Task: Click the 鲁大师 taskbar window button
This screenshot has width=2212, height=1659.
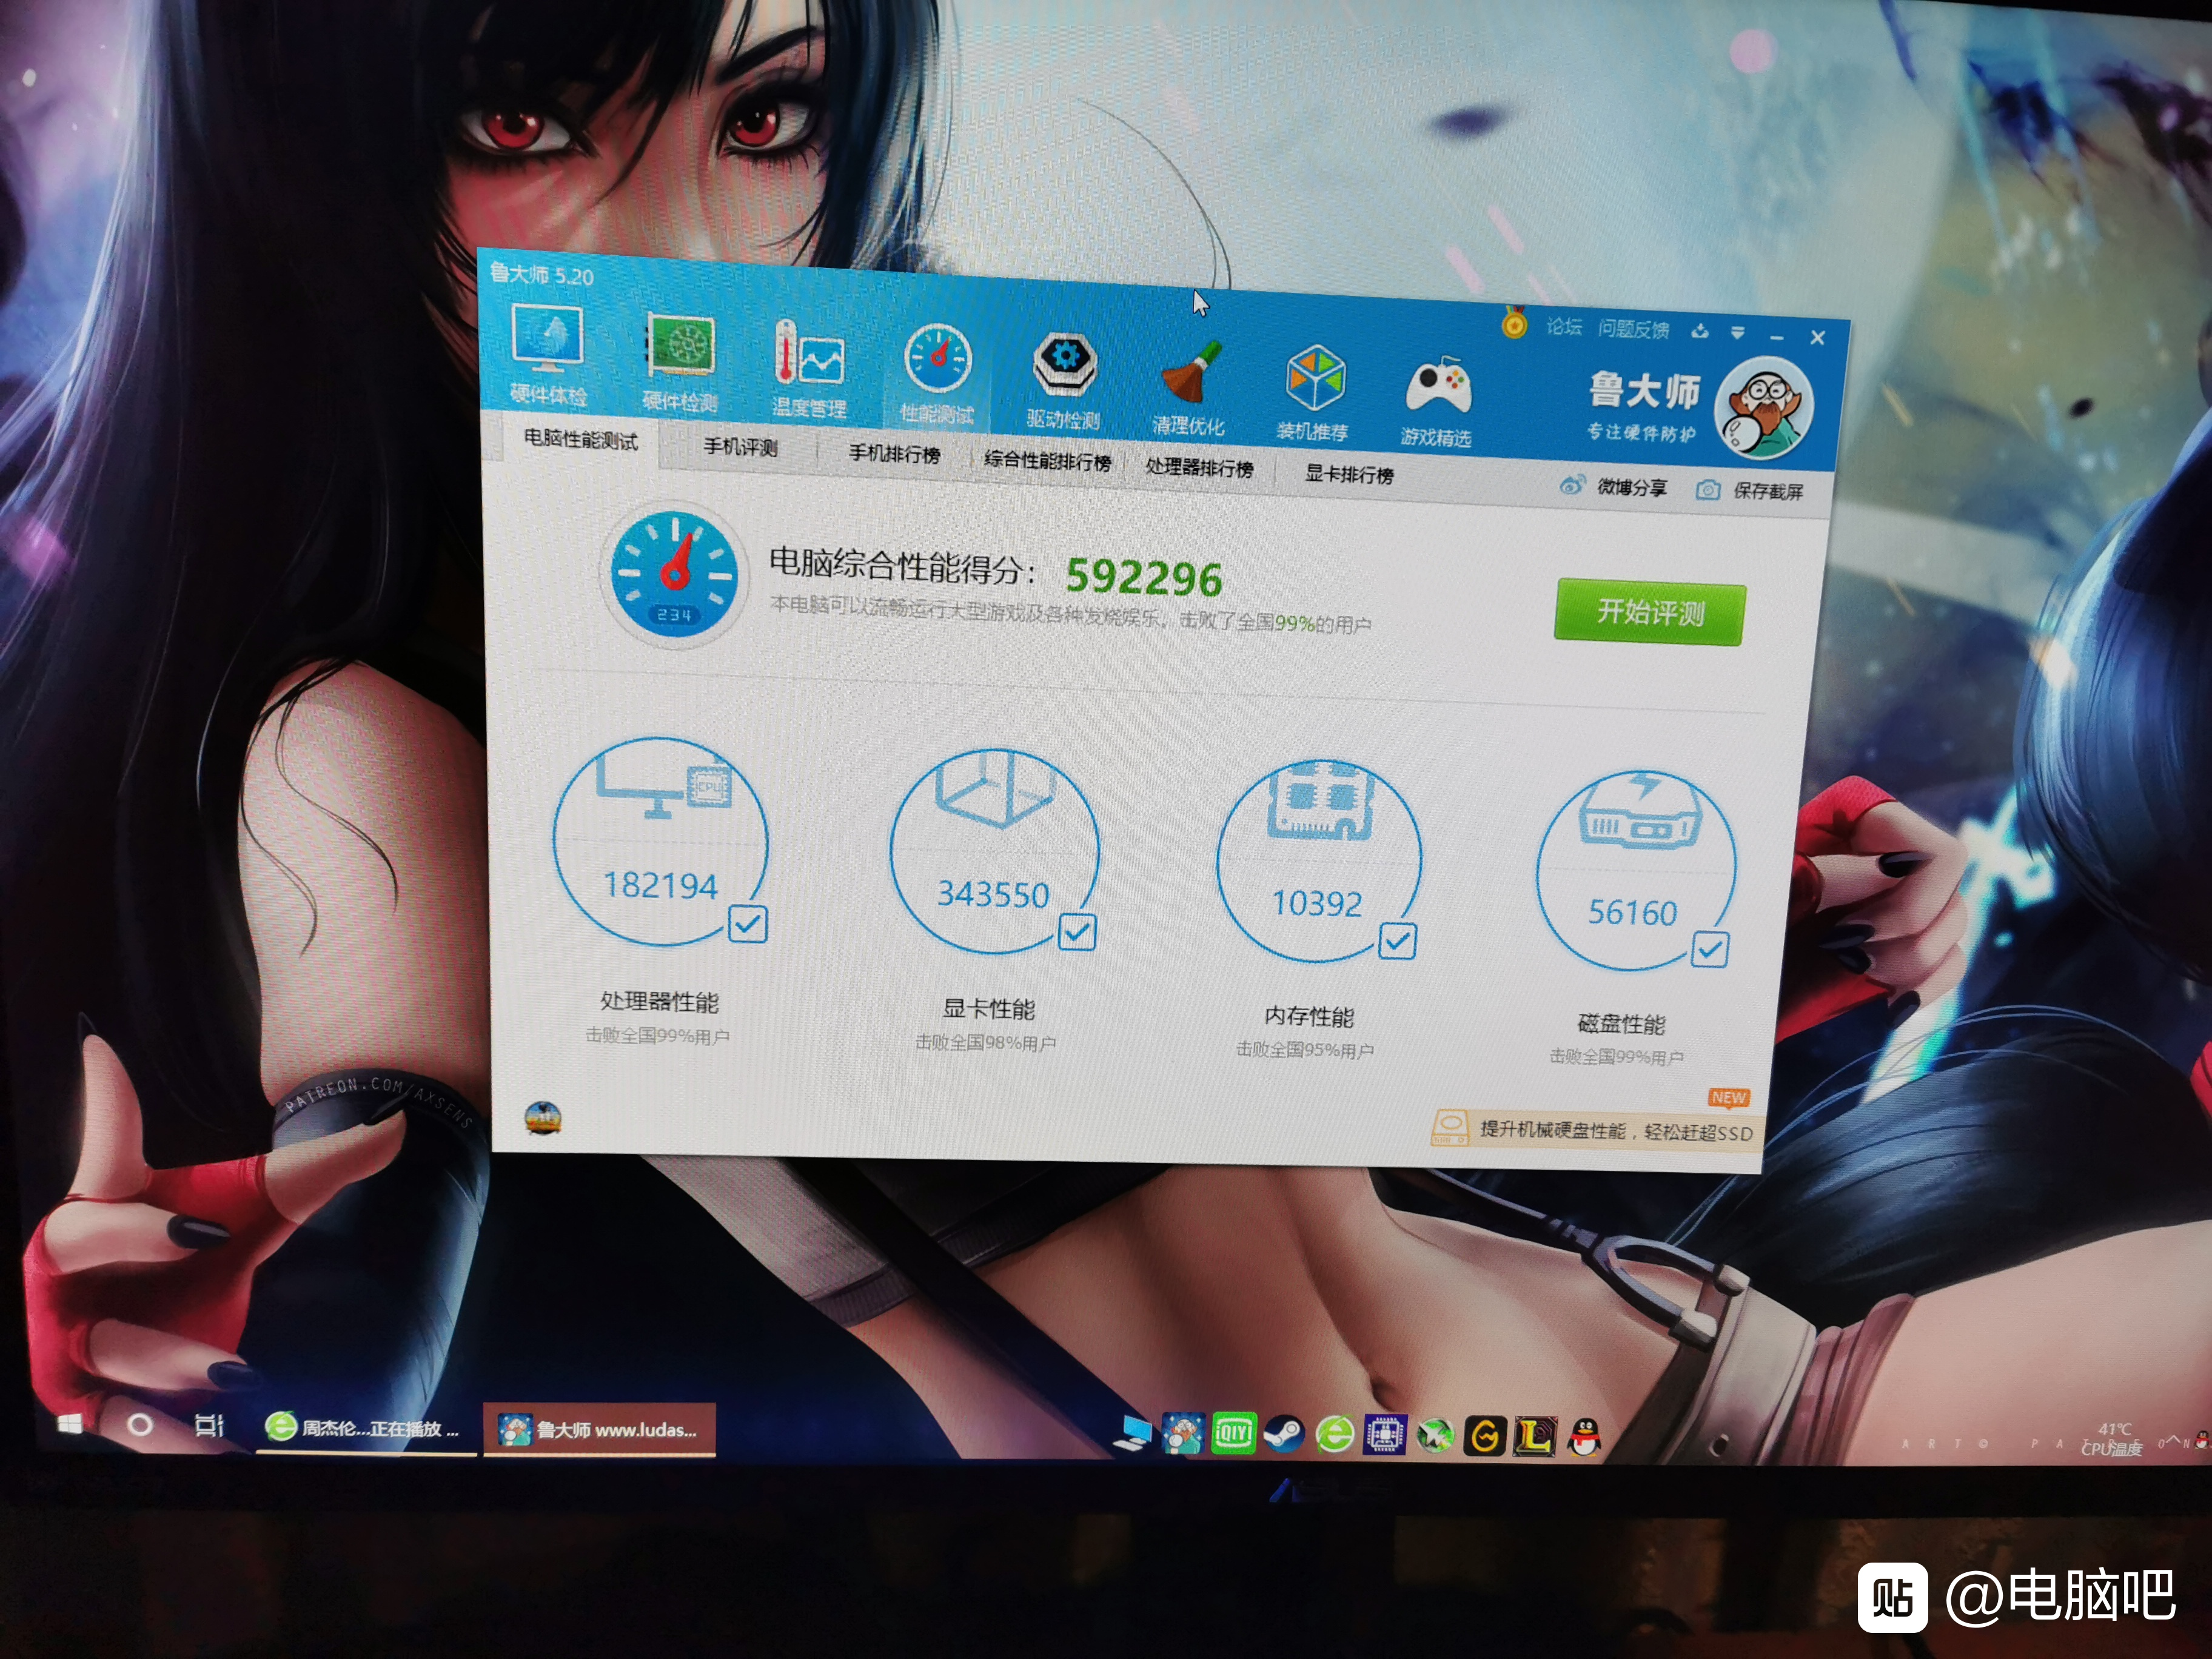Action: pyautogui.click(x=599, y=1429)
